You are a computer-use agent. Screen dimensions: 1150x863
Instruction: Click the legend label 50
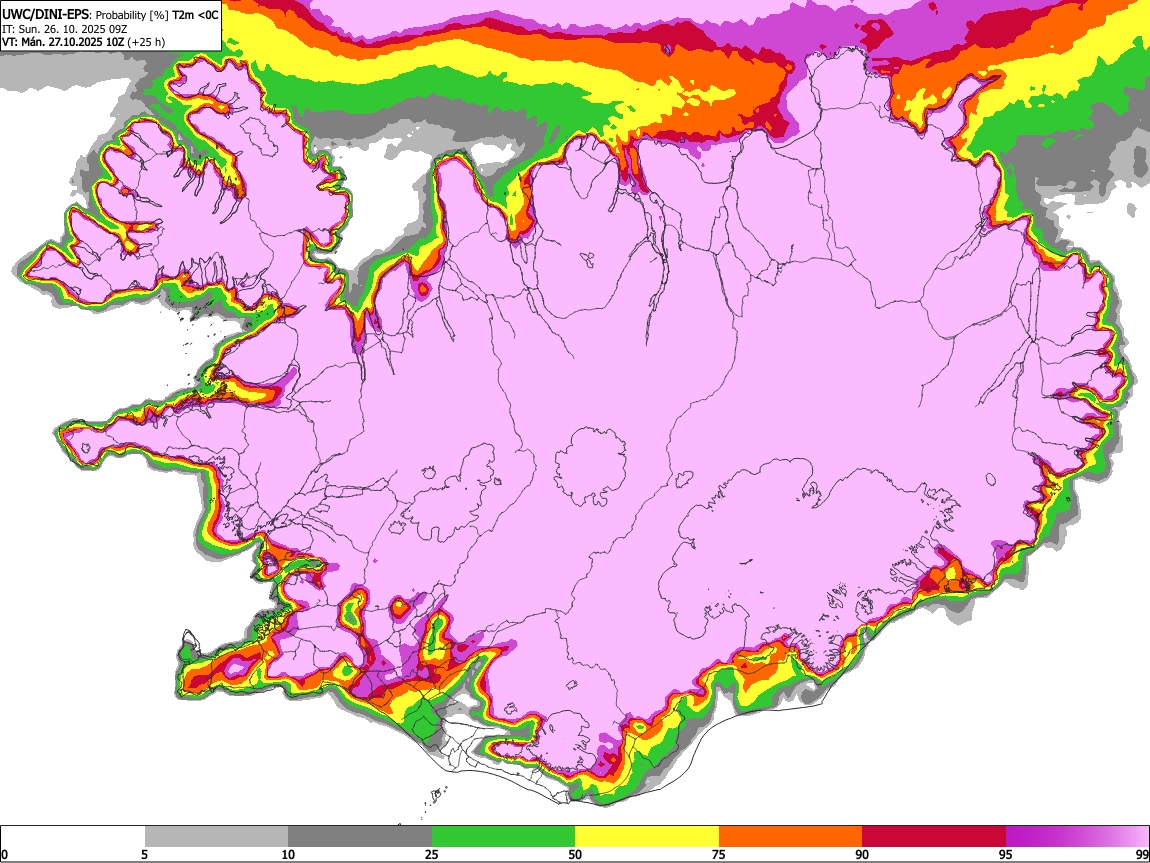[575, 855]
